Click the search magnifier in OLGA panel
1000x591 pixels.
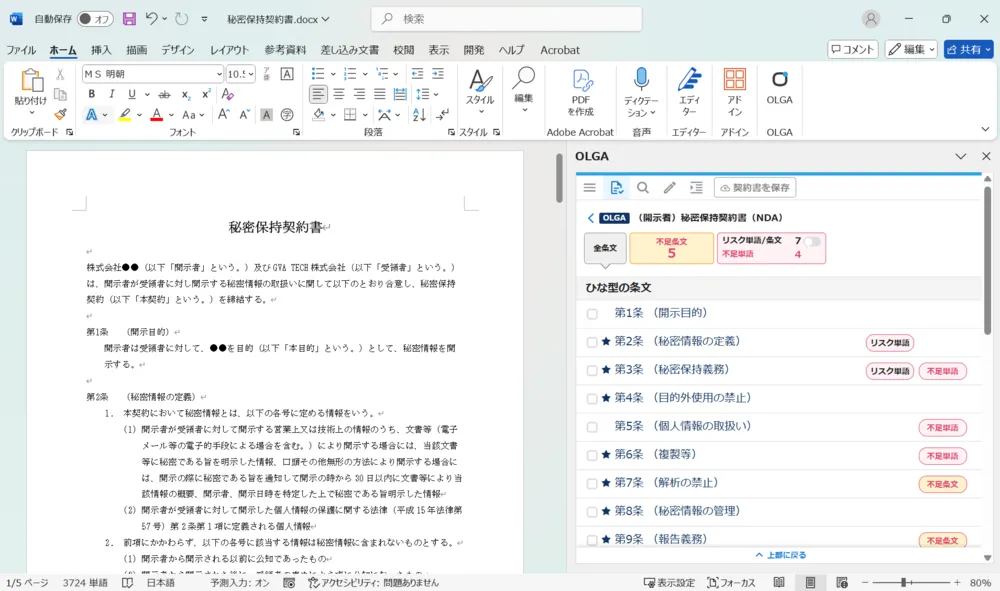[643, 188]
